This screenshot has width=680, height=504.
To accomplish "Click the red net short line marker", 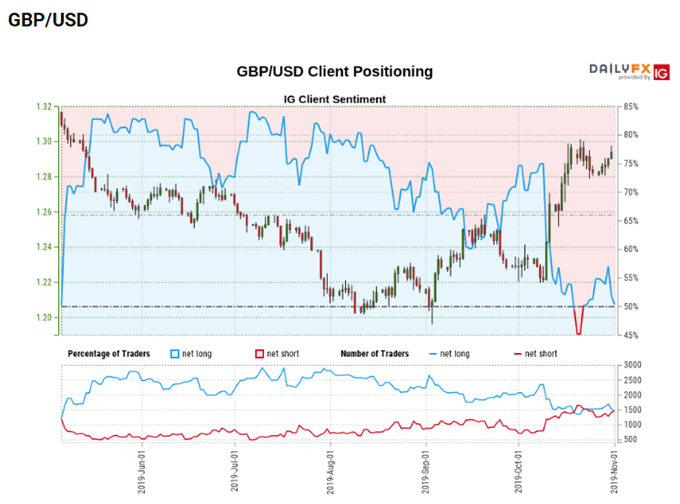I will point(517,354).
